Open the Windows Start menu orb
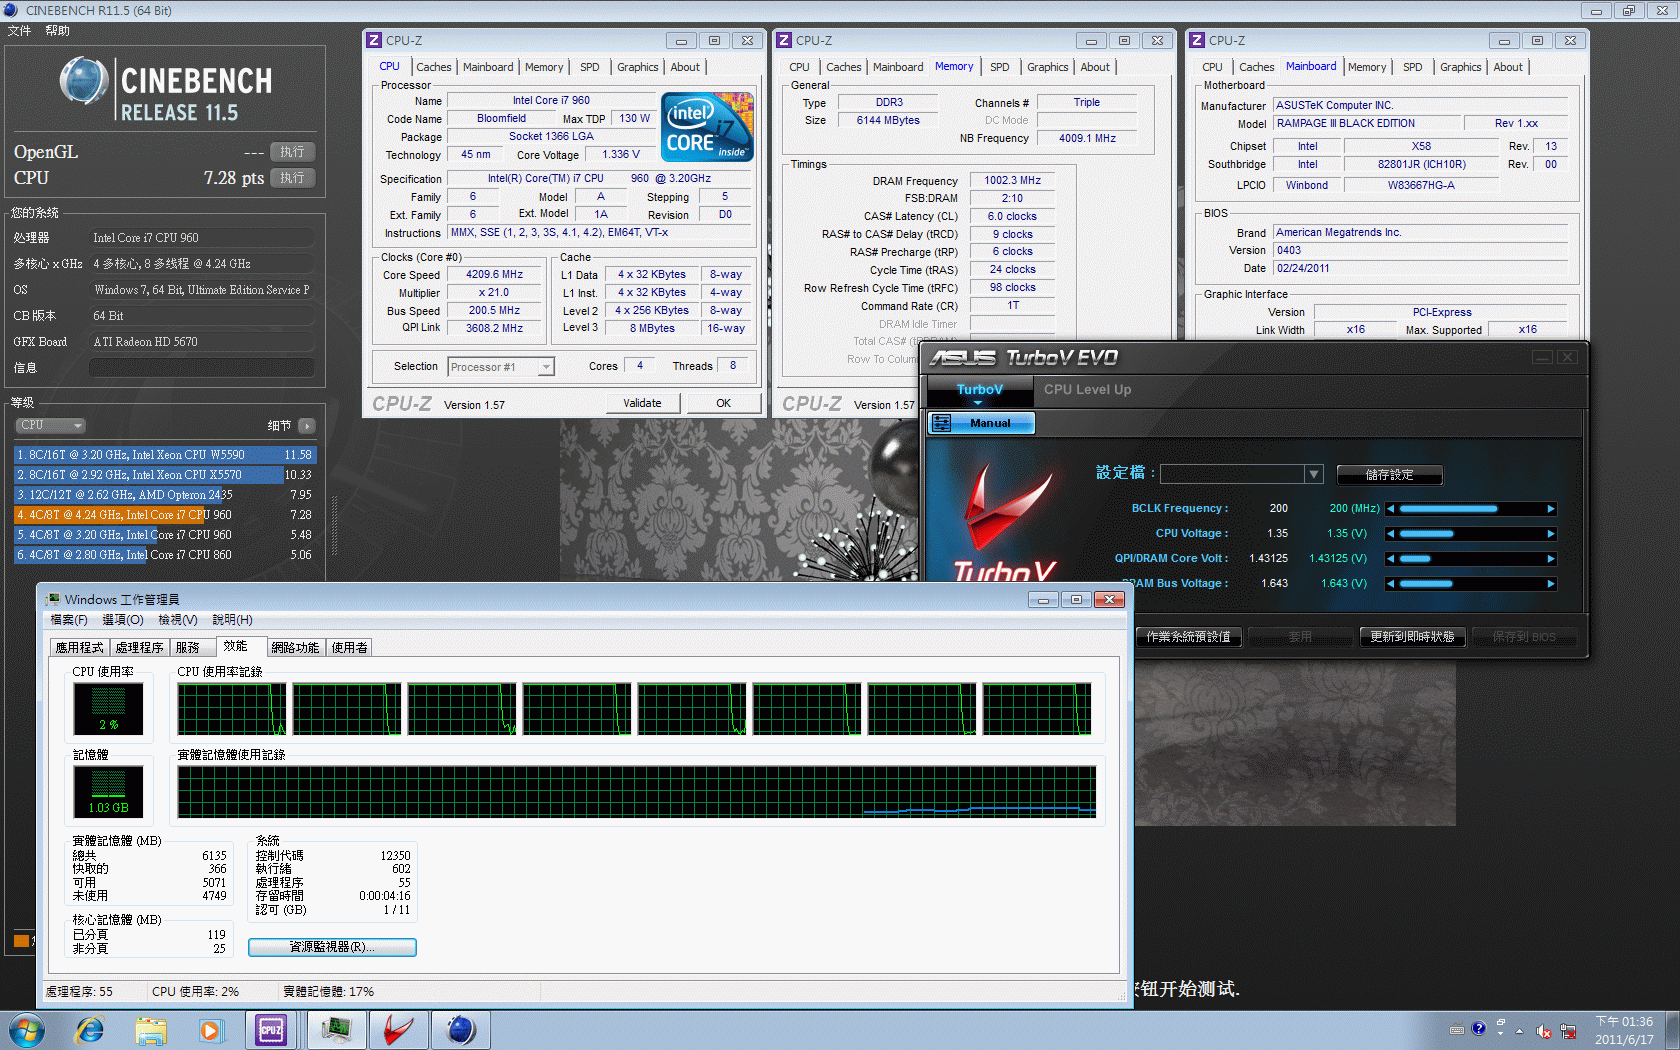Screen dimensions: 1680x1050 click(x=27, y=1030)
